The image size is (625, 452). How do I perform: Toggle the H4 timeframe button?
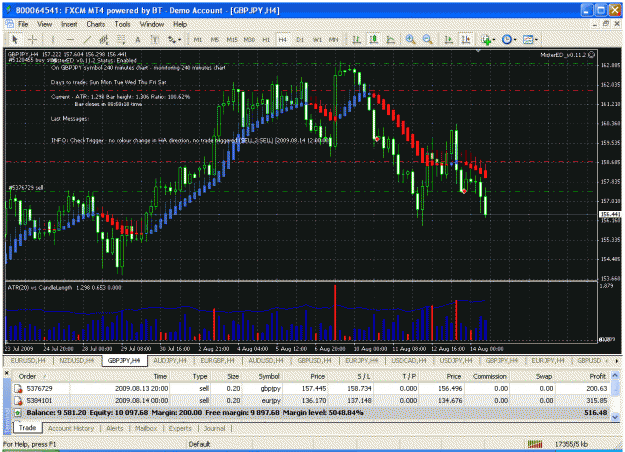coord(283,39)
